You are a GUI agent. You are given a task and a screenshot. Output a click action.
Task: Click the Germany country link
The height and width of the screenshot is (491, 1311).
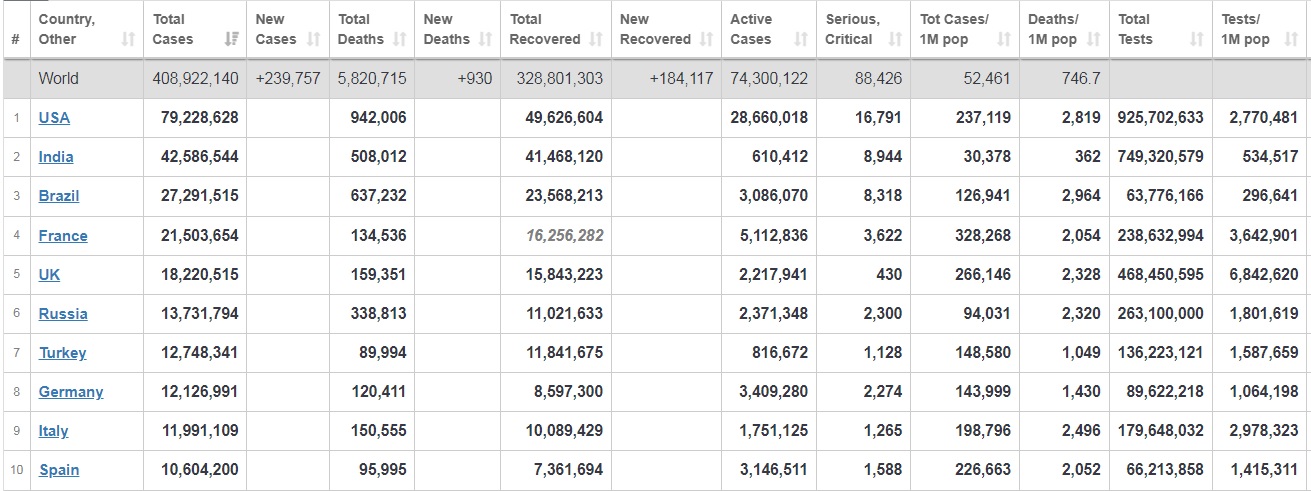click(71, 392)
